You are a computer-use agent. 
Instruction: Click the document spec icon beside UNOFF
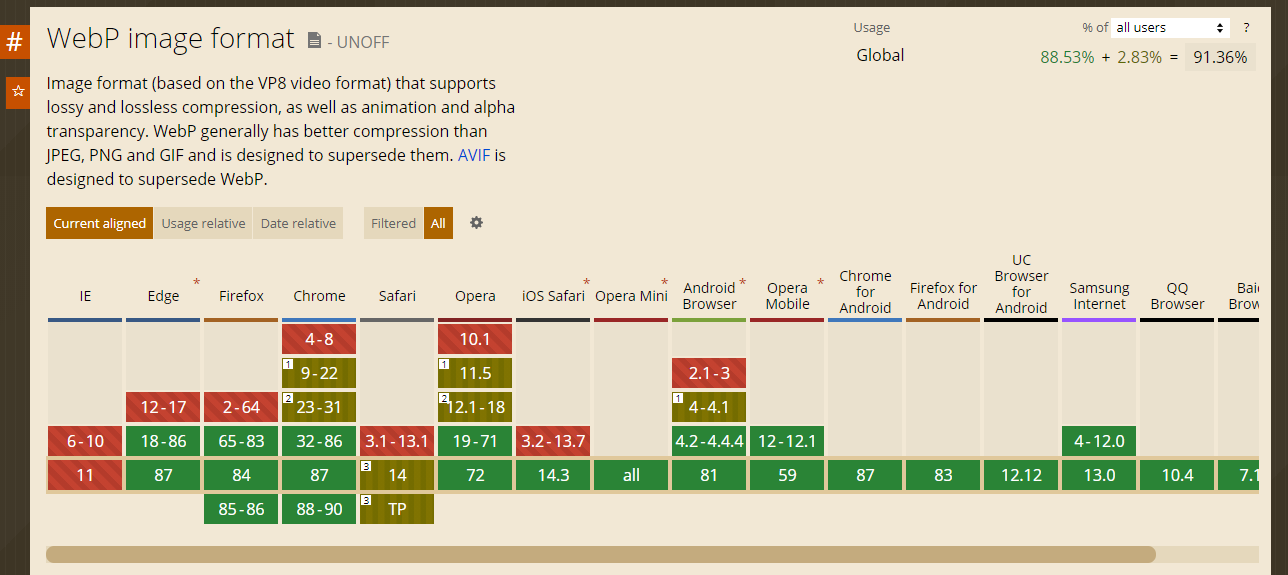(x=315, y=41)
